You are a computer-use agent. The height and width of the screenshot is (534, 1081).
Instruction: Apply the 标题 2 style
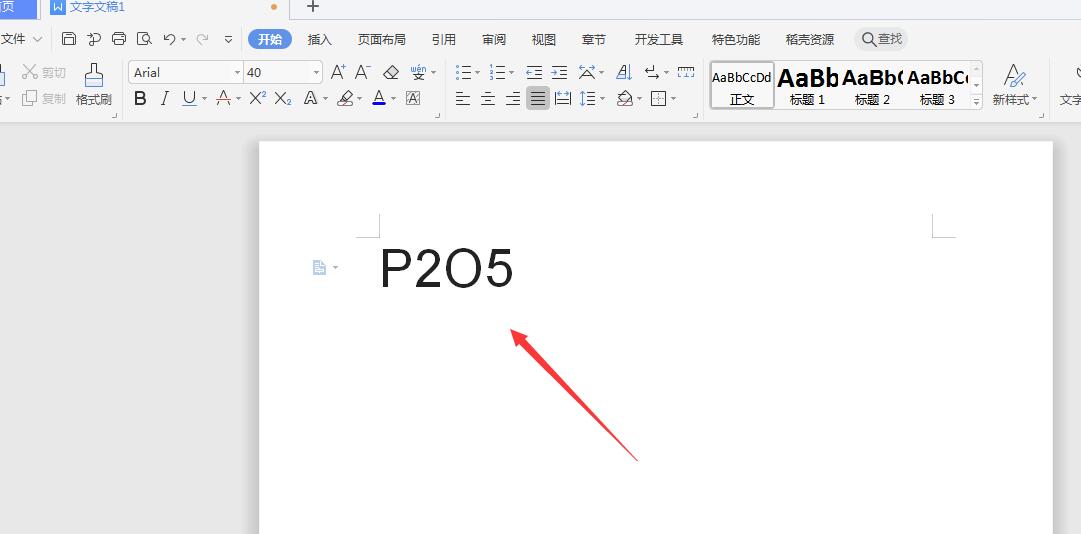pos(872,85)
